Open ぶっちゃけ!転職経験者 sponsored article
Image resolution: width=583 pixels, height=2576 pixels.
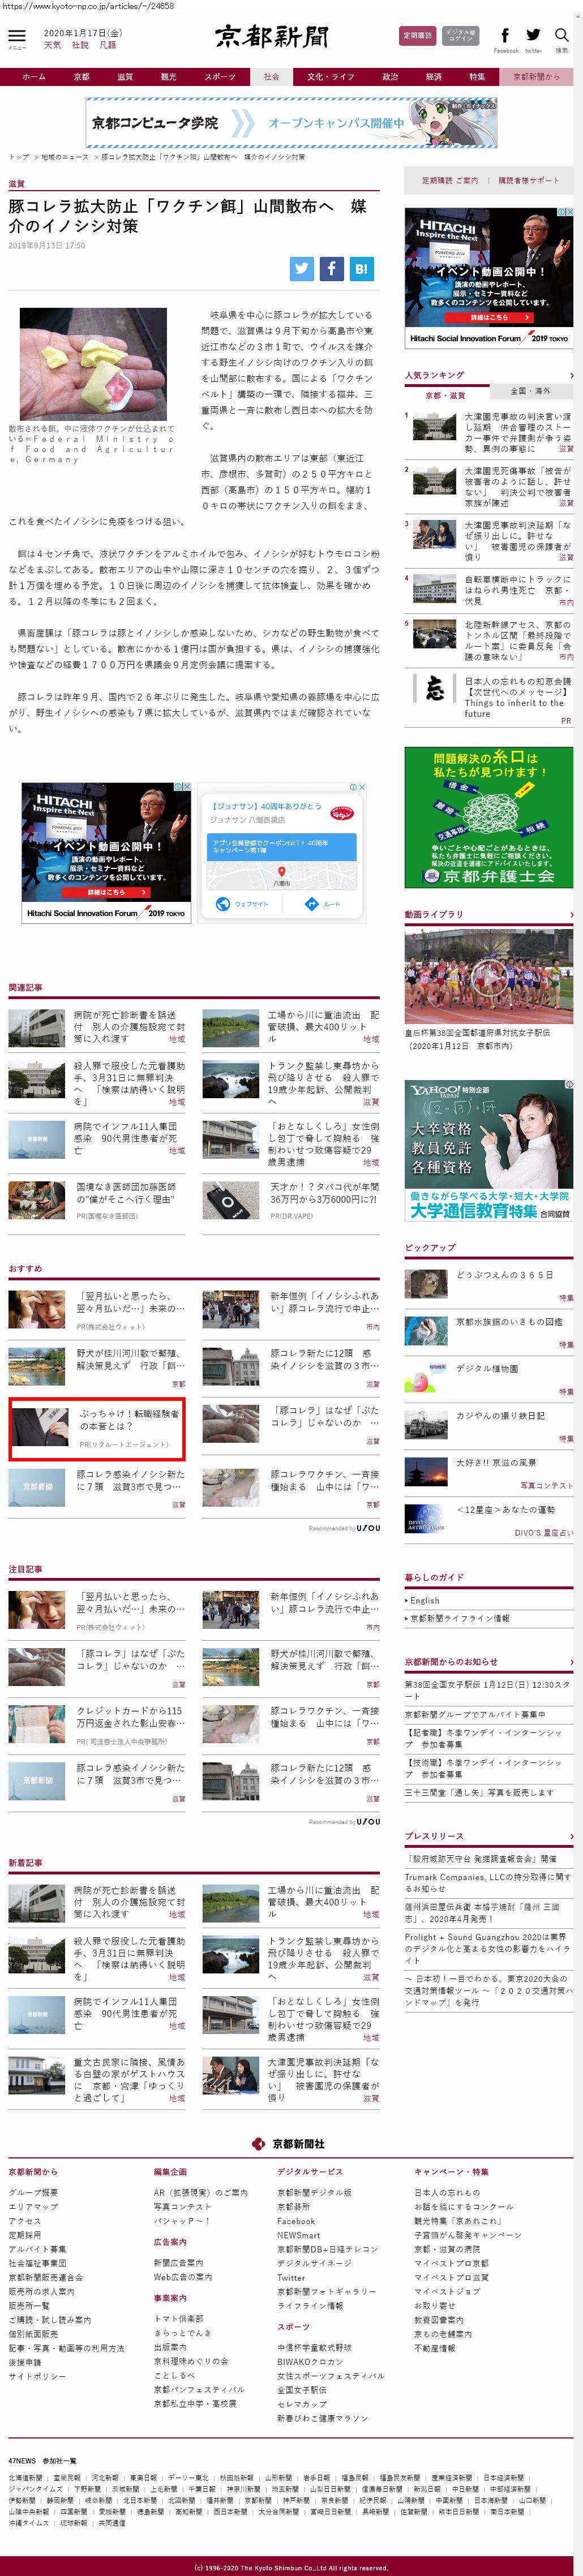[97, 1429]
